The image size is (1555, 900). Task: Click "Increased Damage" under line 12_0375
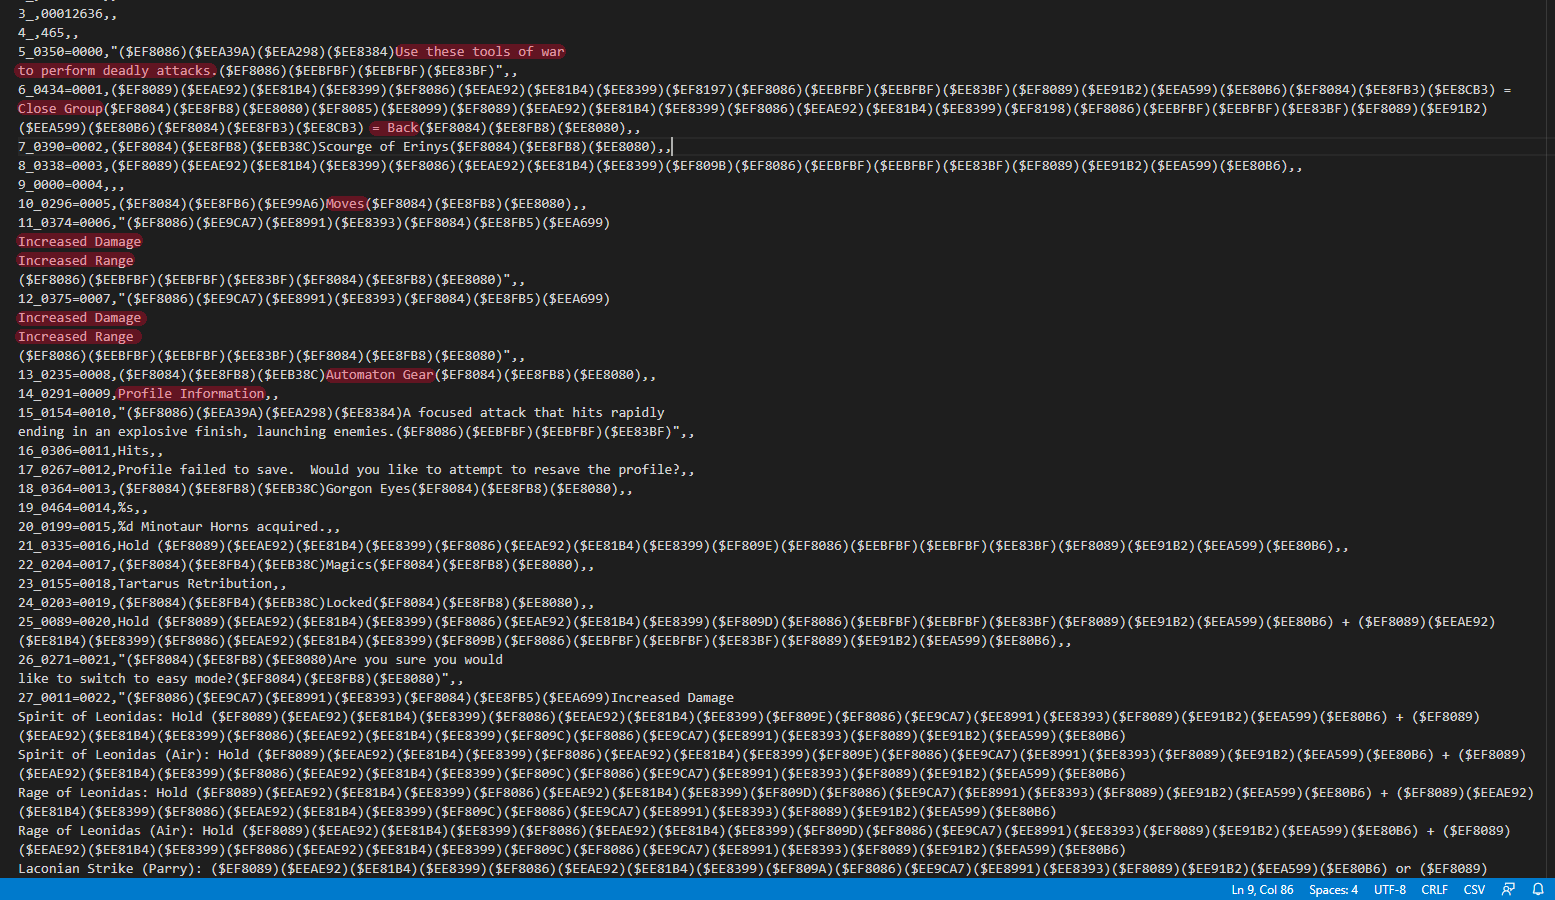coord(80,318)
